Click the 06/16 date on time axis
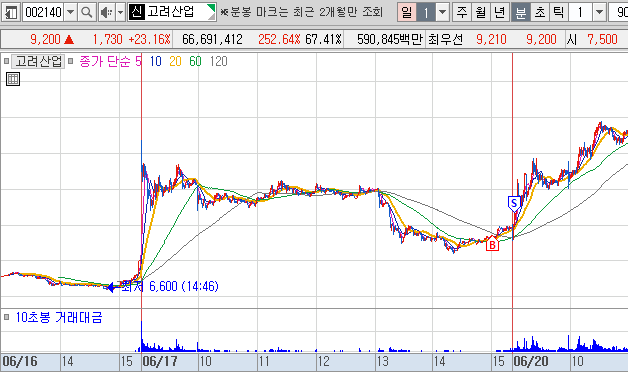The width and height of the screenshot is (628, 372). pos(20,362)
